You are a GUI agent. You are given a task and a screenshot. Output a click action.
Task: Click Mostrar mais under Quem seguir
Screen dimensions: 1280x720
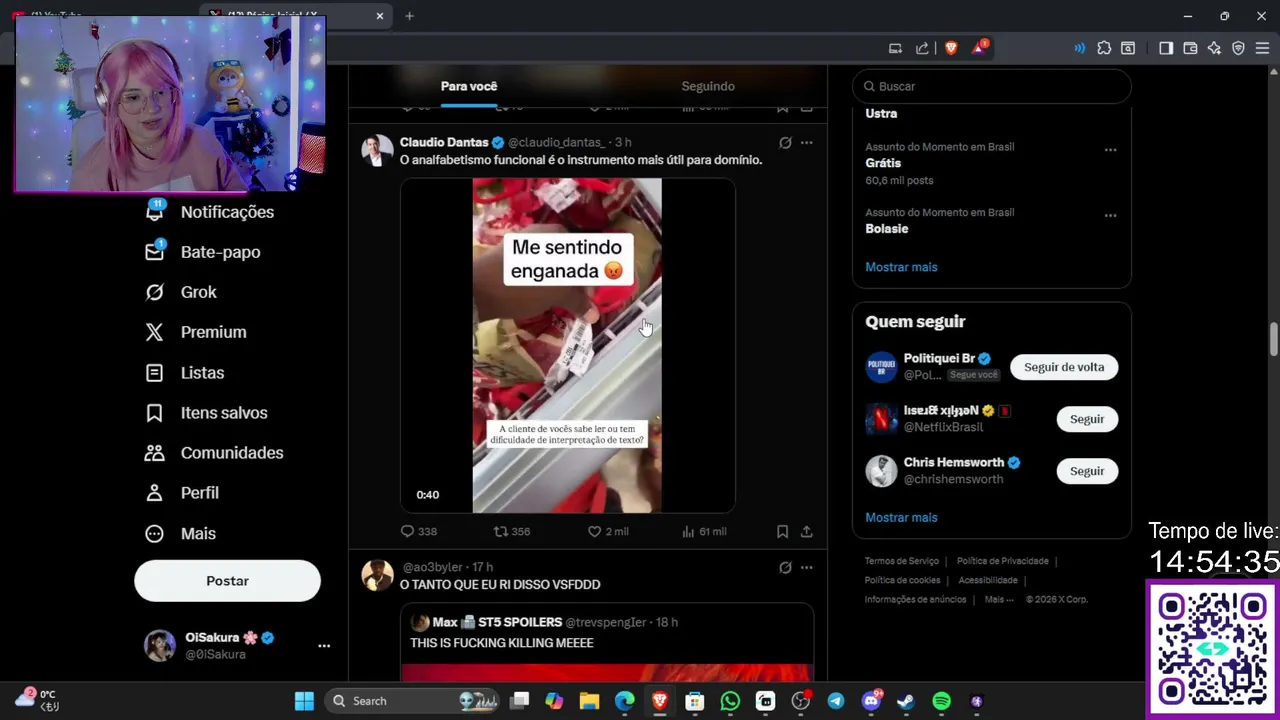[901, 517]
